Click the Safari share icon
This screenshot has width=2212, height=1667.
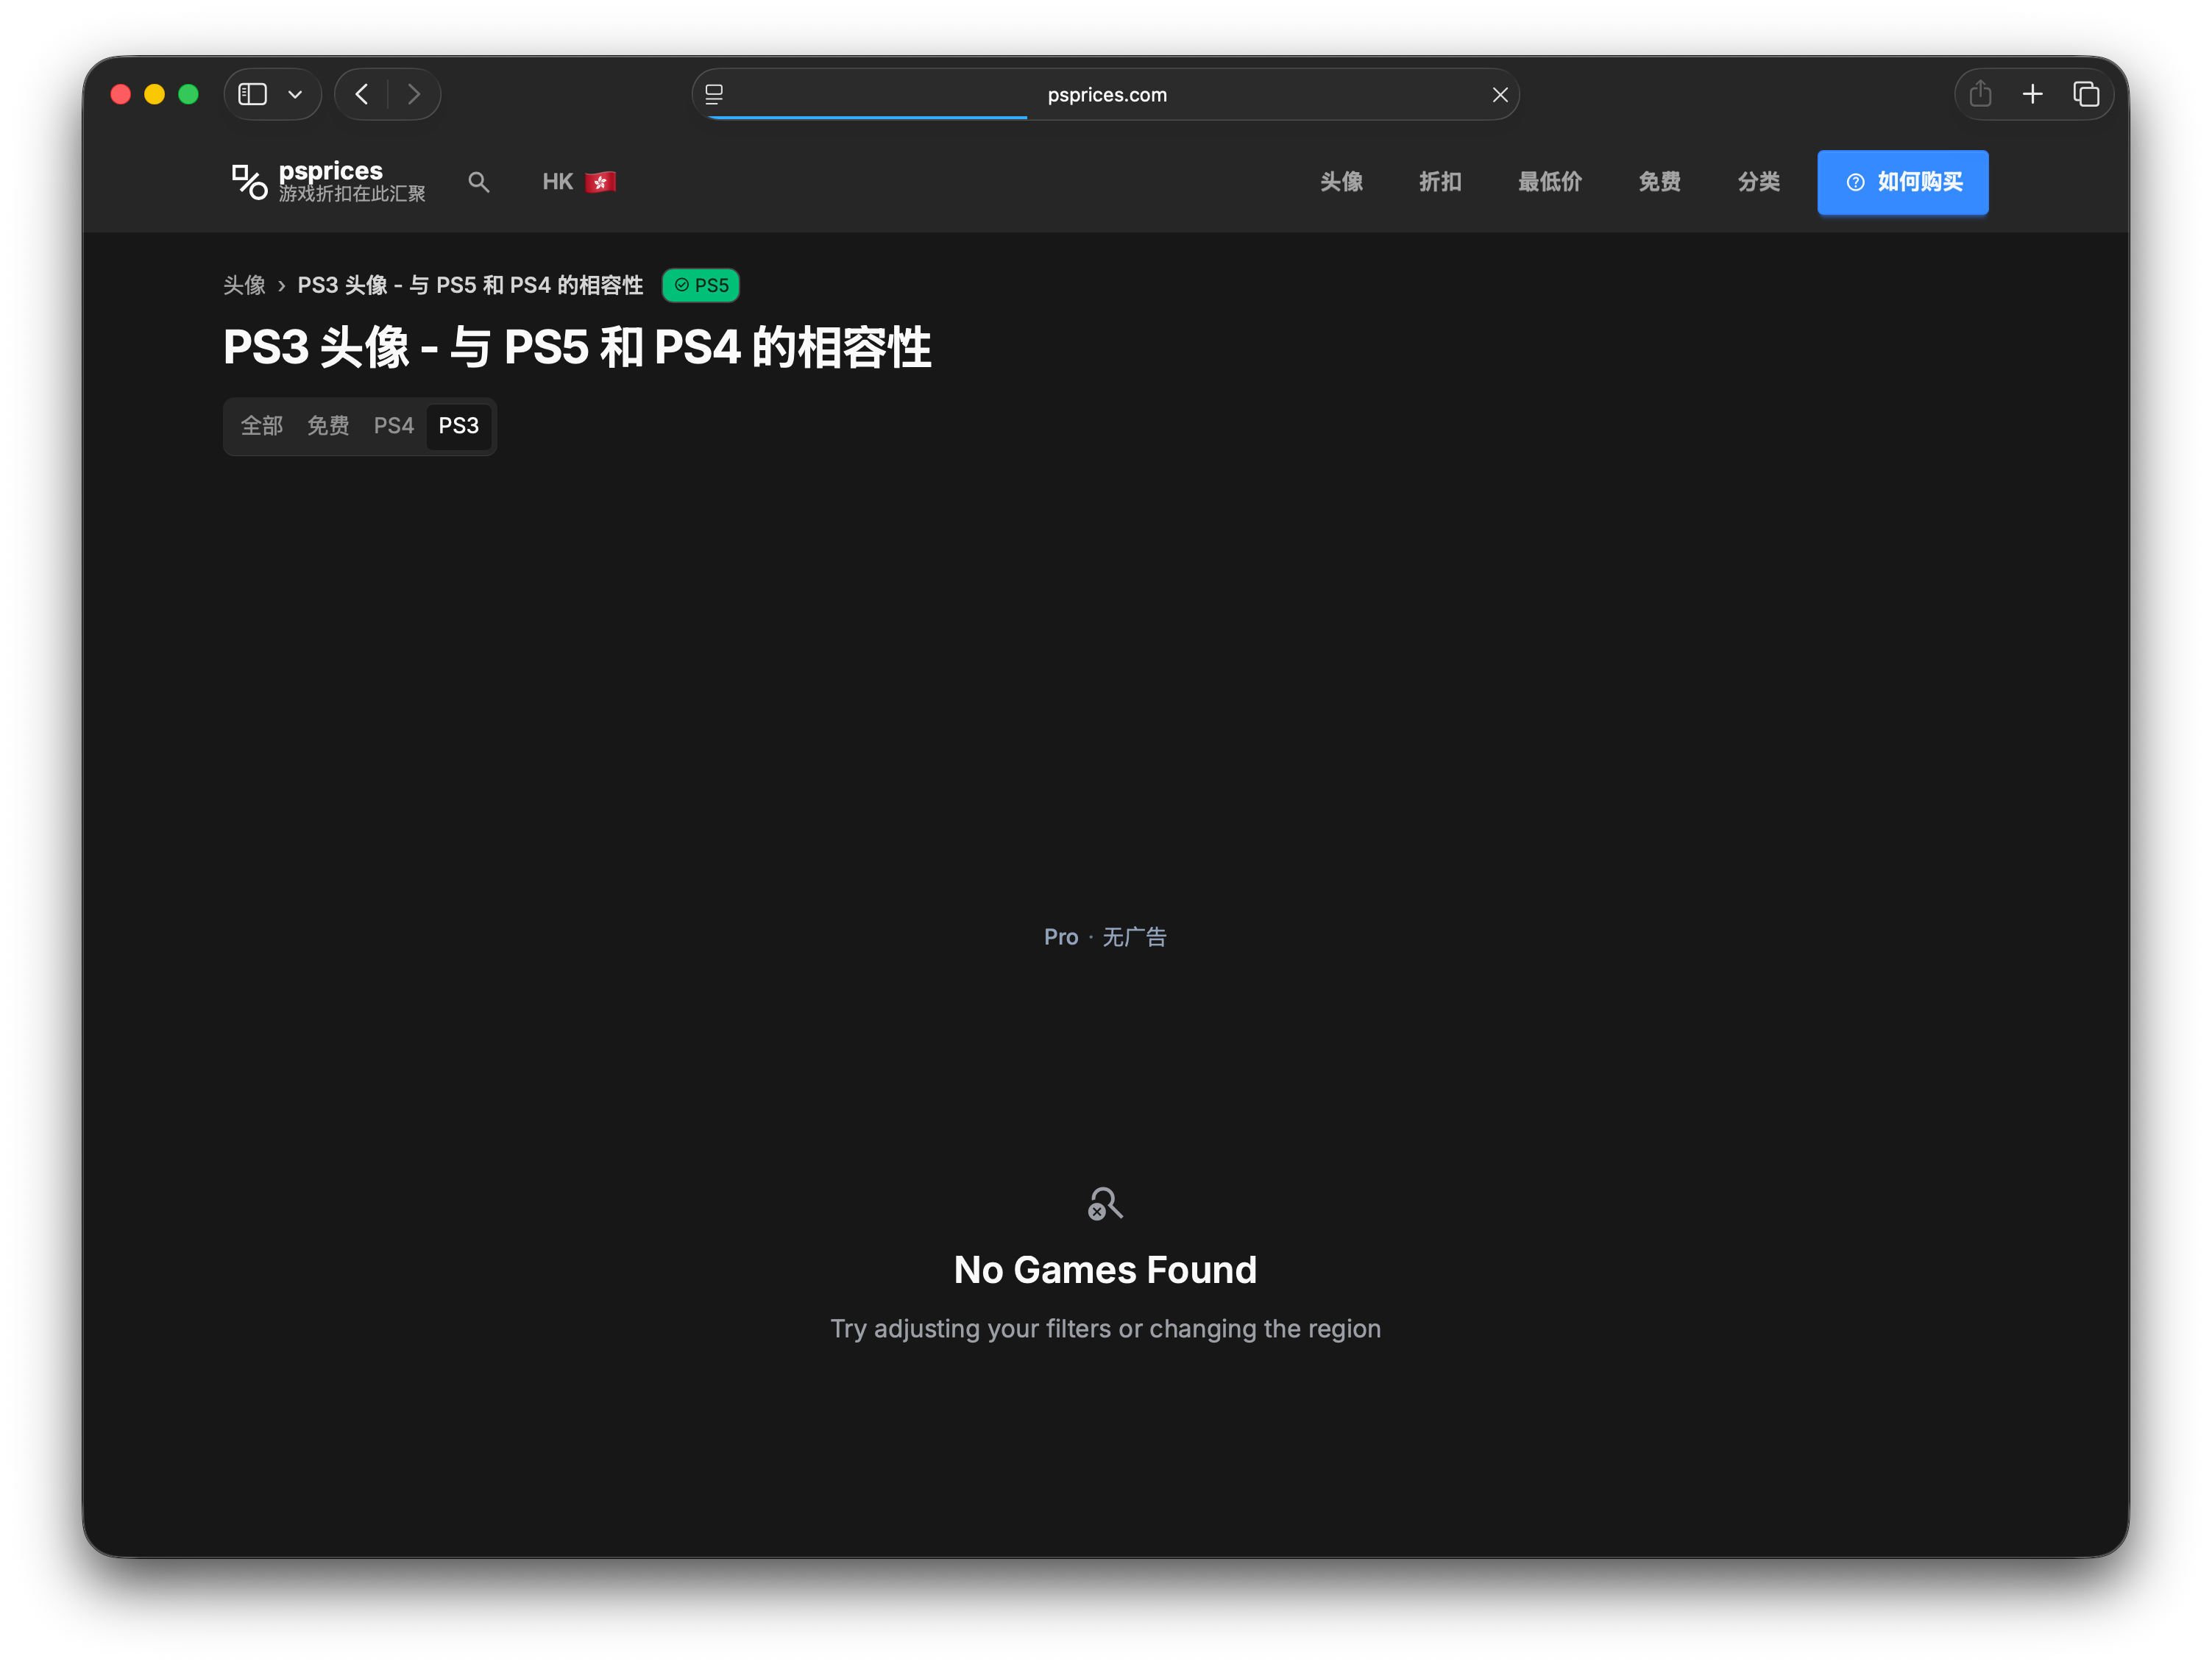[x=1980, y=94]
